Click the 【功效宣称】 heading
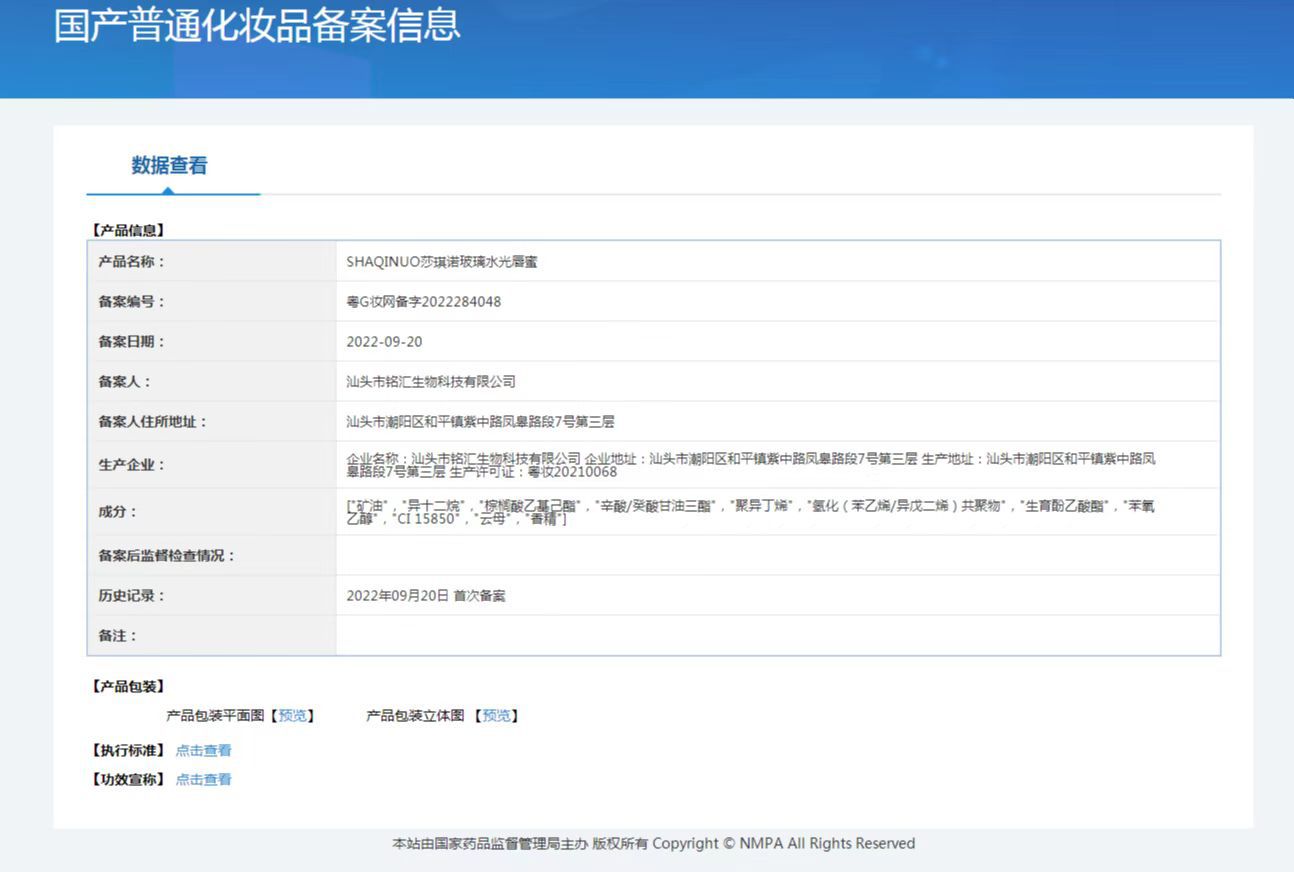Viewport: 1294px width, 872px height. click(127, 780)
